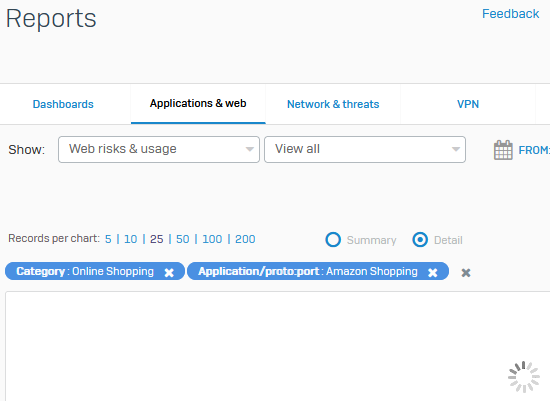
Task: Set records per chart to 5
Action: pos(108,239)
